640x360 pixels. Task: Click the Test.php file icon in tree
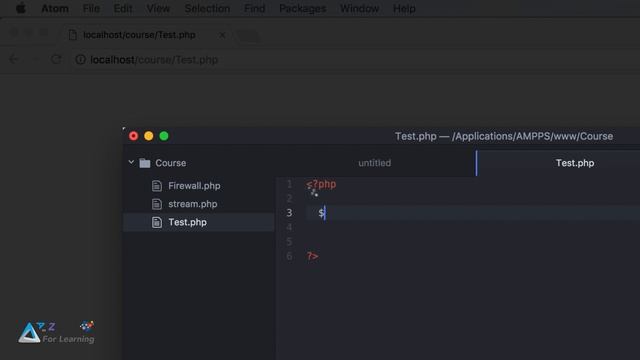tap(157, 222)
